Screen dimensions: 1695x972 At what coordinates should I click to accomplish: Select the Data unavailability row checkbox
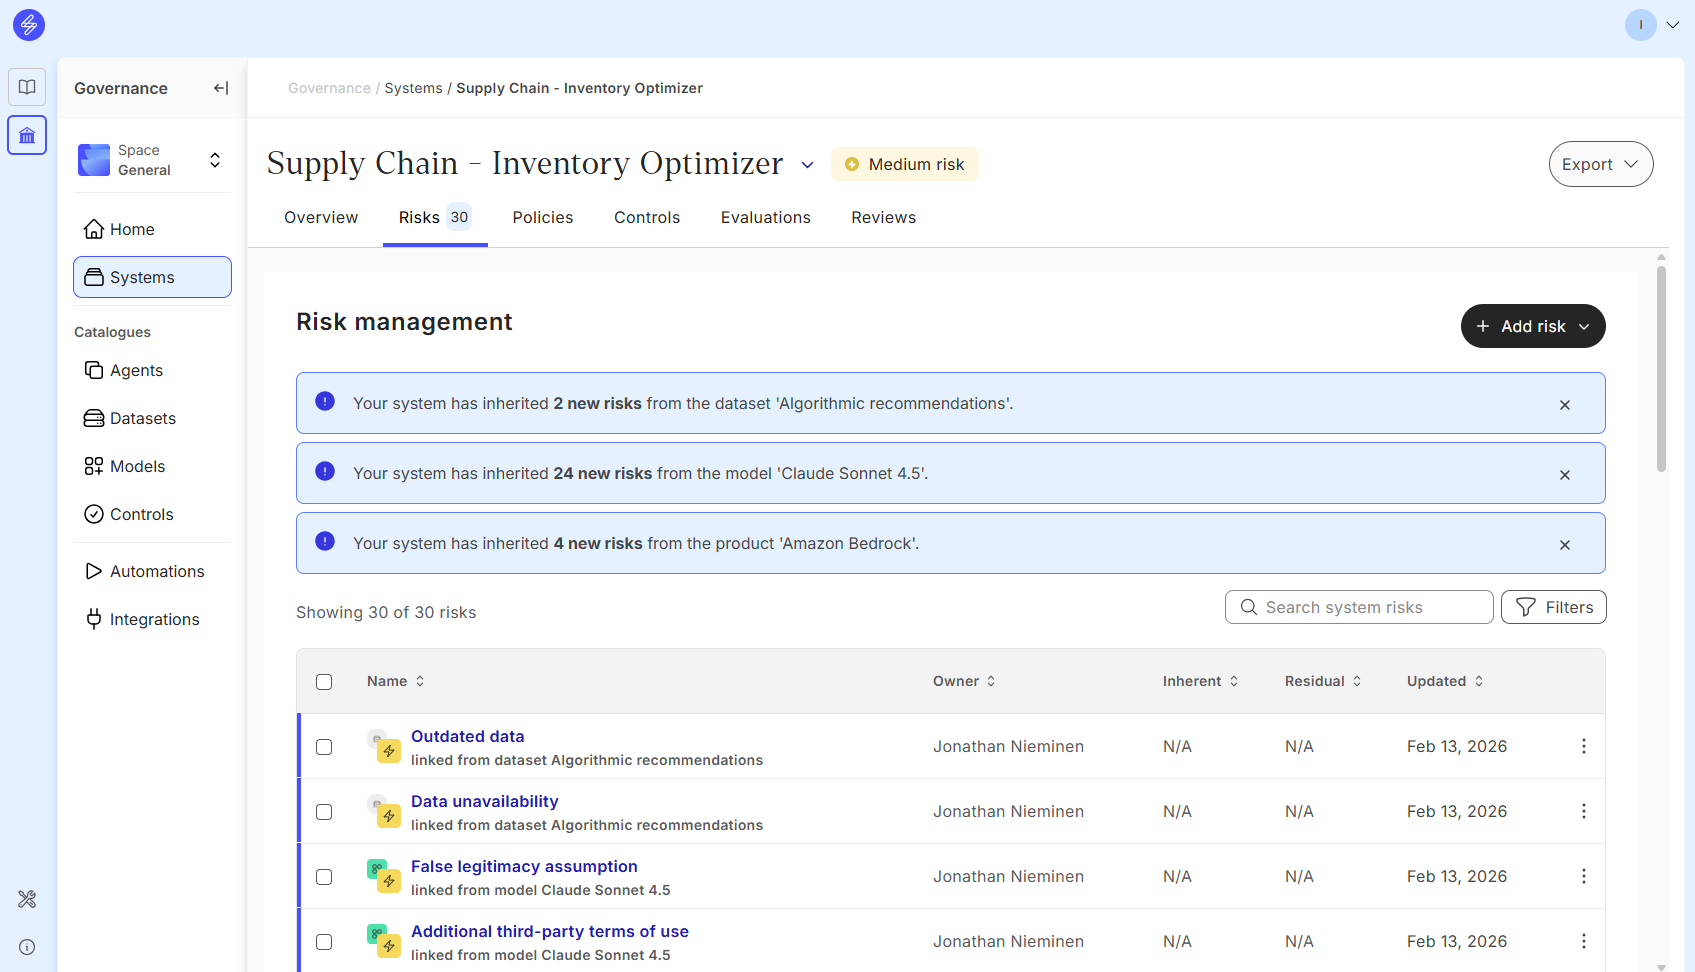(x=324, y=812)
